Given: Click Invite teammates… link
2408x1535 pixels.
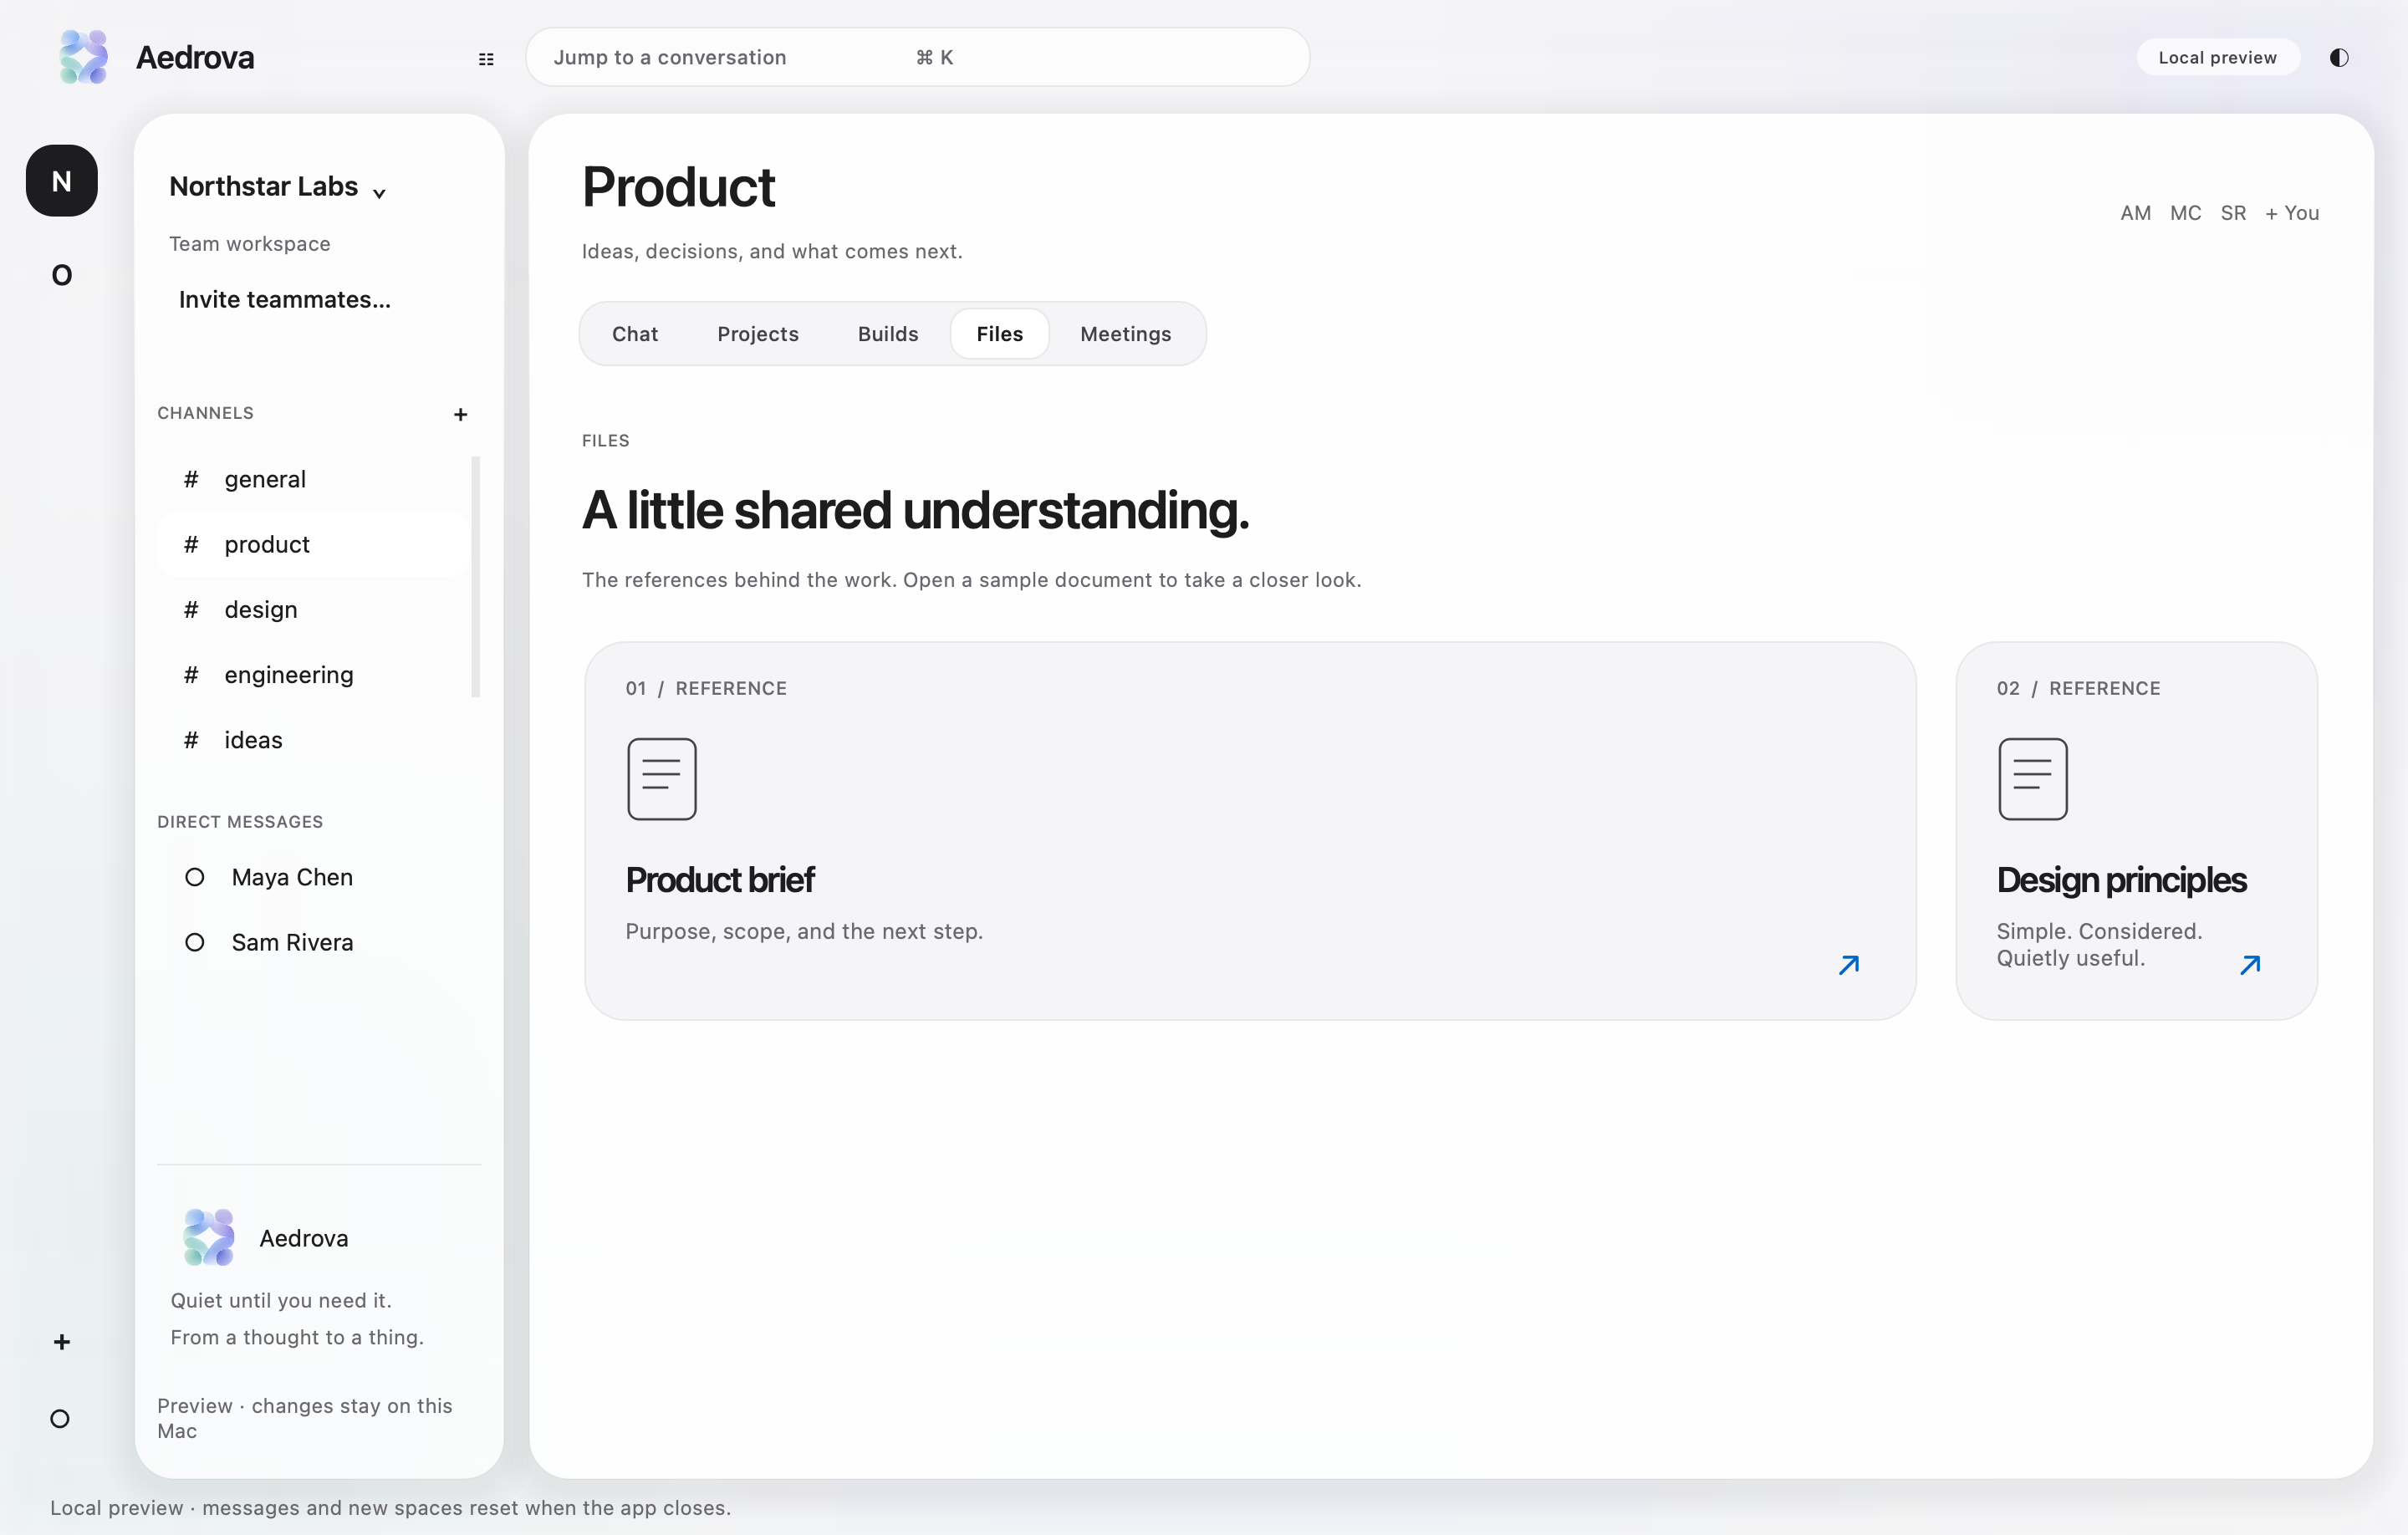Looking at the screenshot, I should click(x=285, y=300).
